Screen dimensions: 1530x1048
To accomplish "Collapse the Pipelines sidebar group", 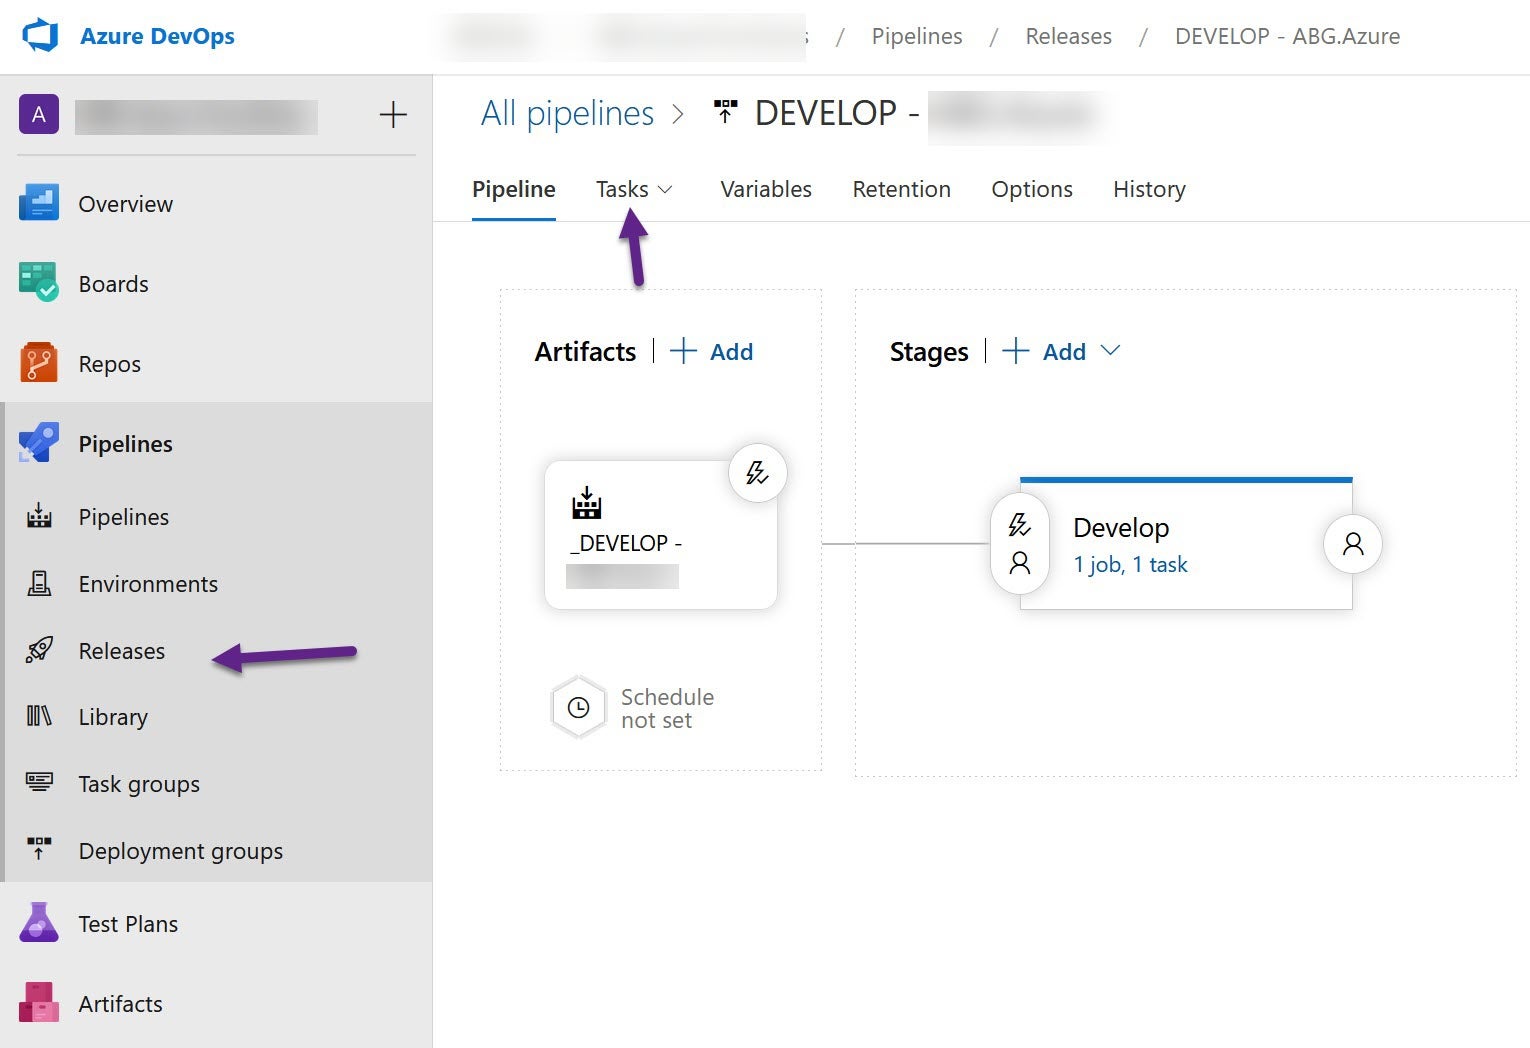I will pos(125,444).
